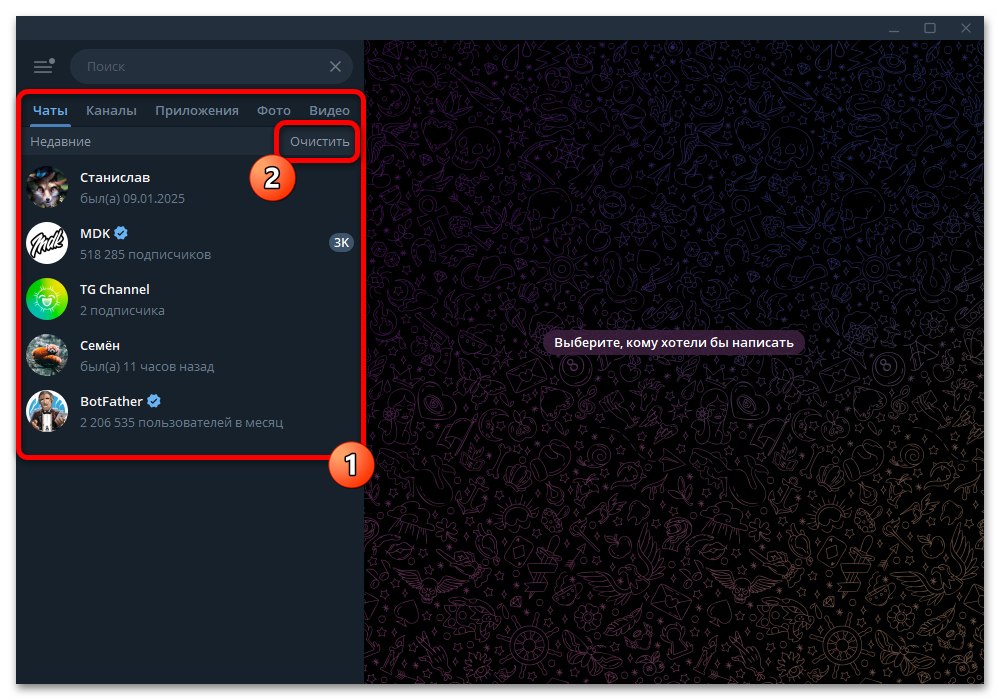Click the 2 подписчика subtitle
Viewport: 1000px width, 700px height.
pos(122,310)
